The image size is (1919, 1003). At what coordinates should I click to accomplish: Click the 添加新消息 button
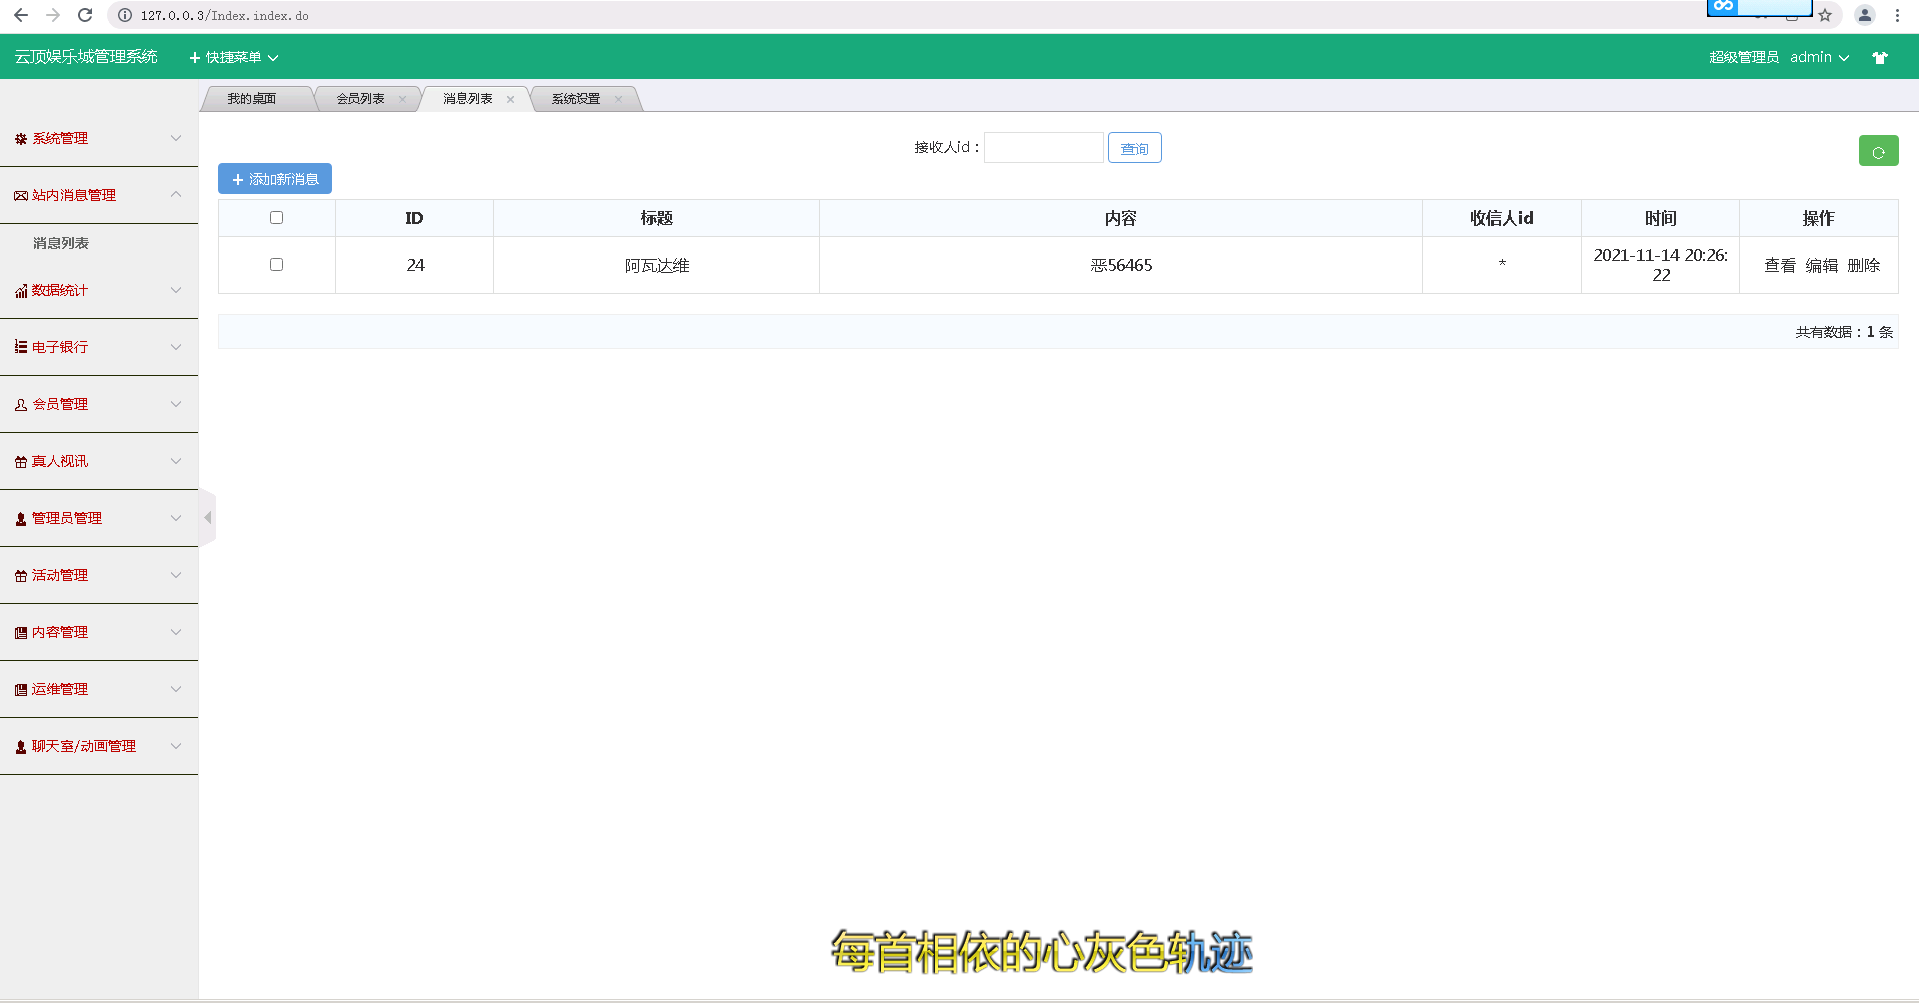click(x=274, y=178)
